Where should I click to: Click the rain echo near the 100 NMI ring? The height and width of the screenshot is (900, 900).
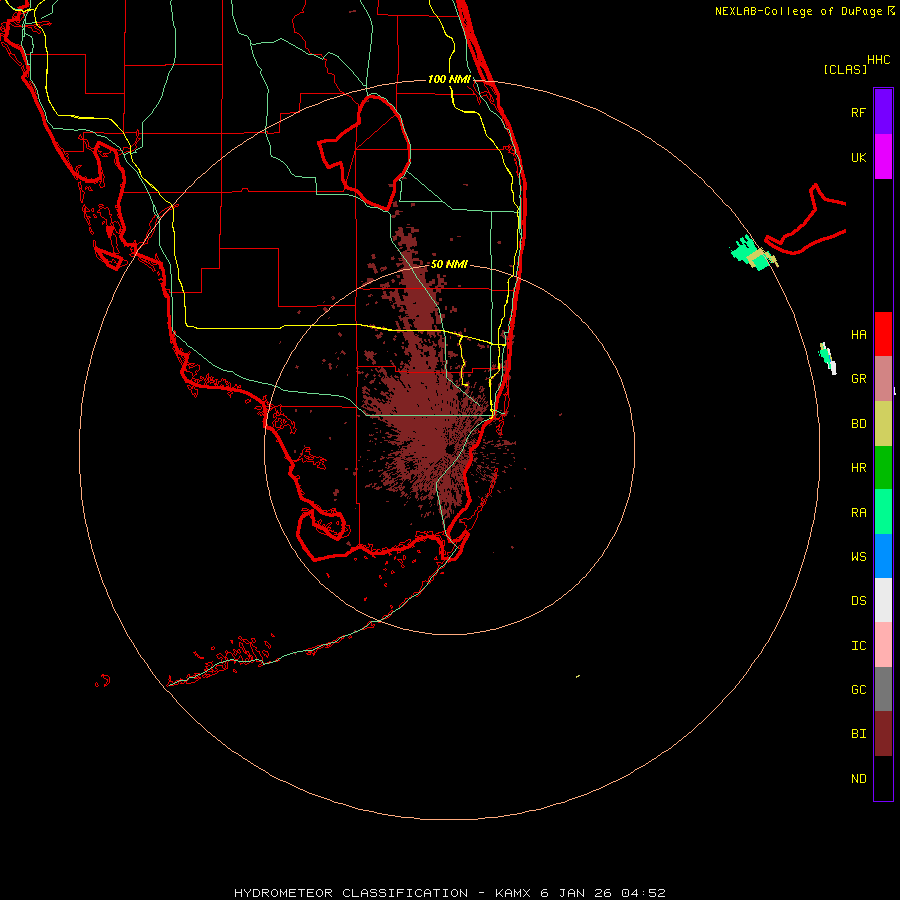(753, 254)
